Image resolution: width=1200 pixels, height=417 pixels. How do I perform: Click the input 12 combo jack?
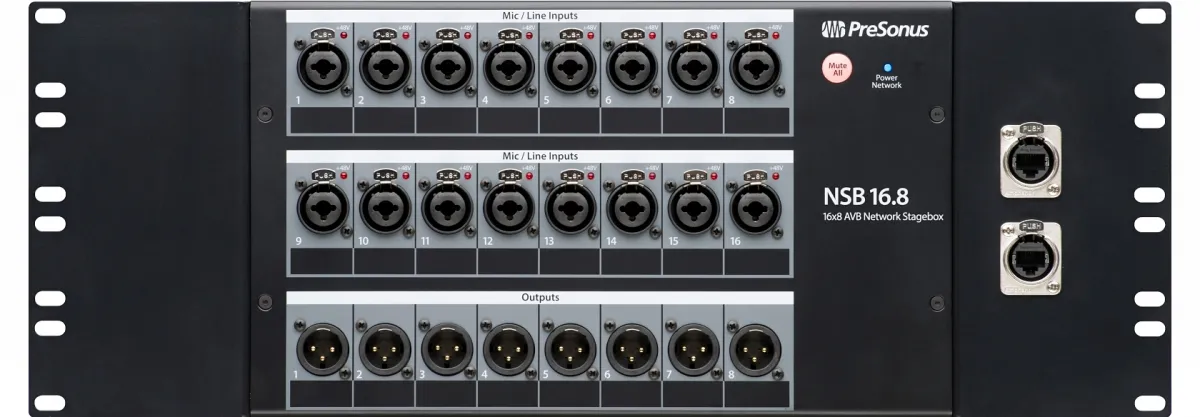pyautogui.click(x=508, y=211)
